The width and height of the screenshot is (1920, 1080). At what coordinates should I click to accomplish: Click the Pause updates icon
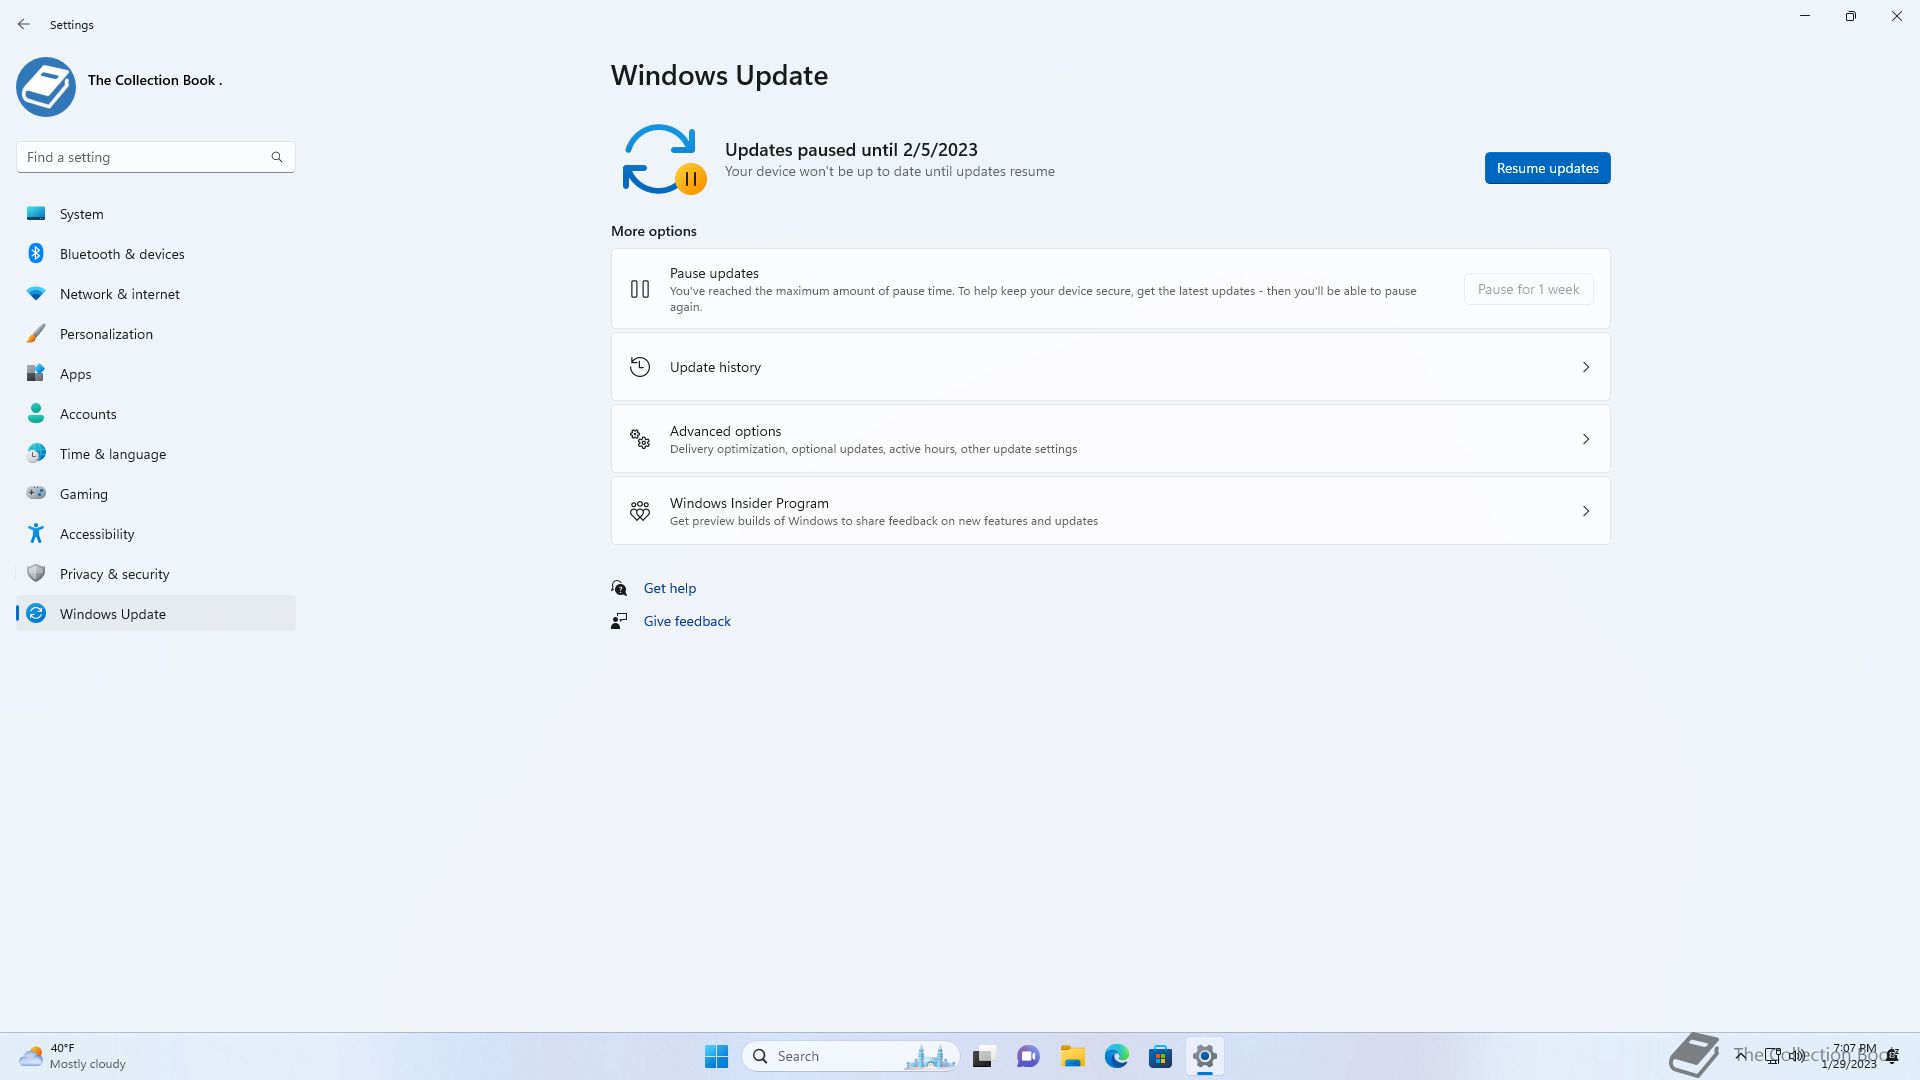point(640,289)
